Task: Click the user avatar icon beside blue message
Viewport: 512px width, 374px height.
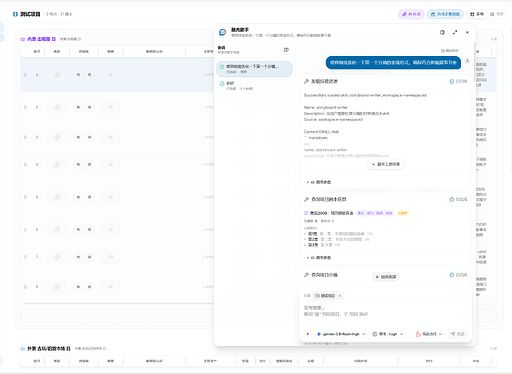Action: tap(467, 61)
